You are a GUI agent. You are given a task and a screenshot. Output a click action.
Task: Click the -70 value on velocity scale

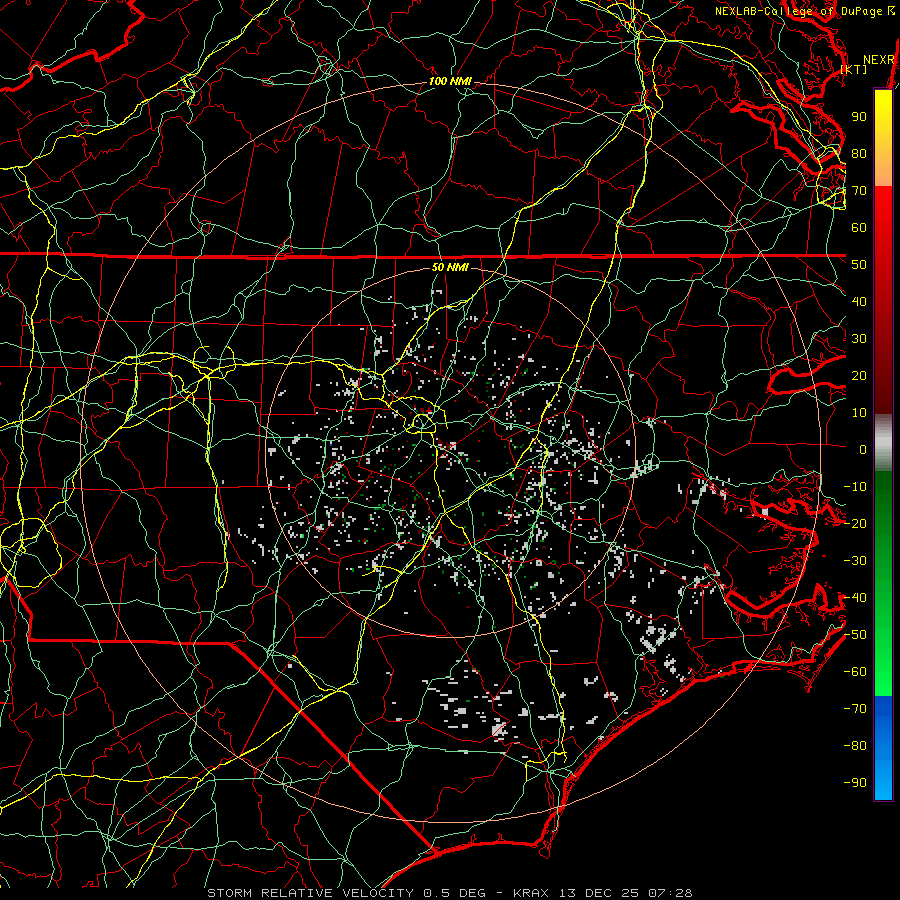(855, 709)
